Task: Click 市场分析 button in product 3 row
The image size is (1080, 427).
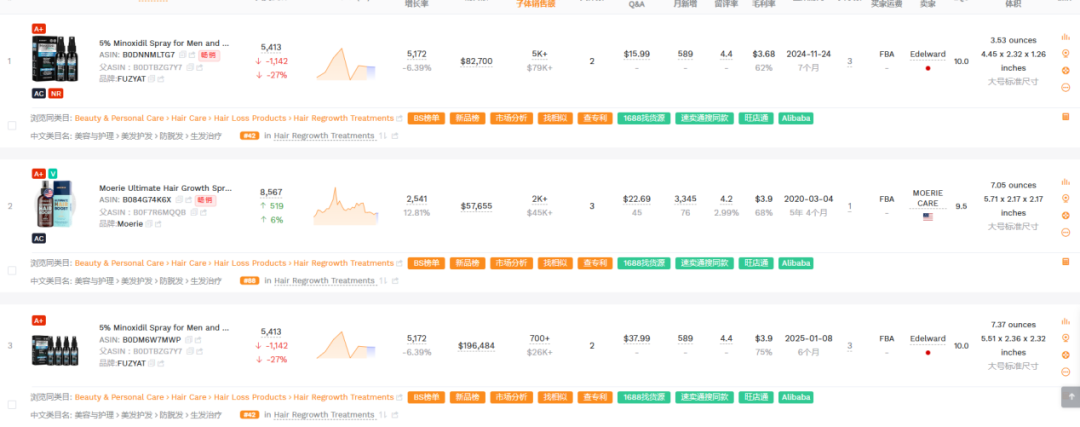Action: tap(511, 397)
